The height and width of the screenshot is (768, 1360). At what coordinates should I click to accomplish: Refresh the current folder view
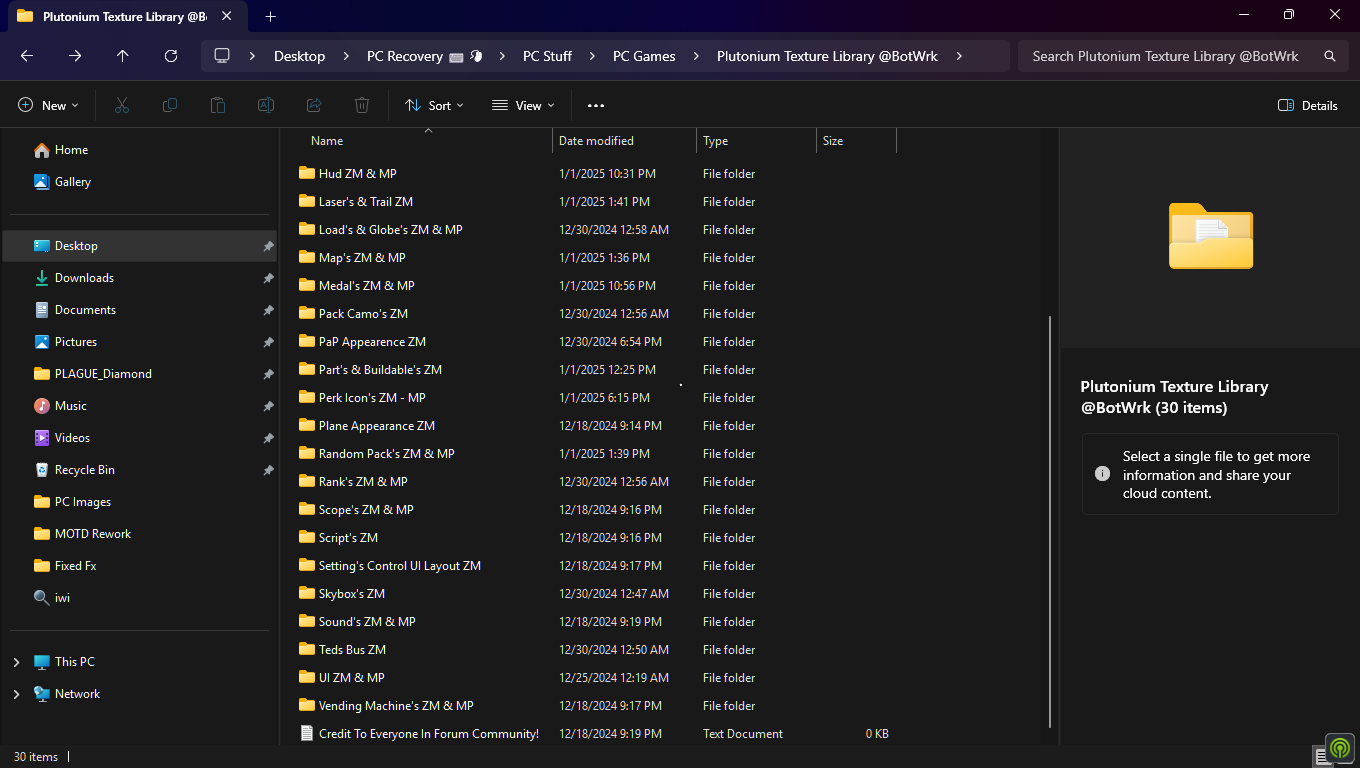pos(171,56)
